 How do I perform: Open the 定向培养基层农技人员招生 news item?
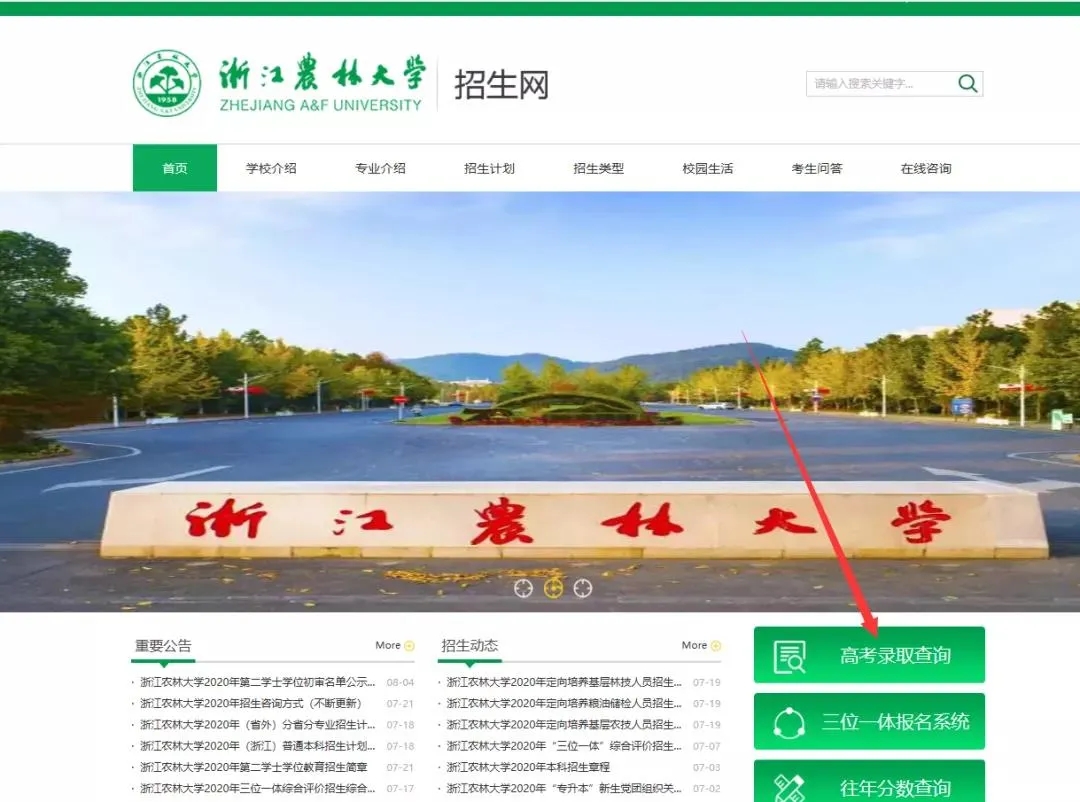(x=564, y=725)
